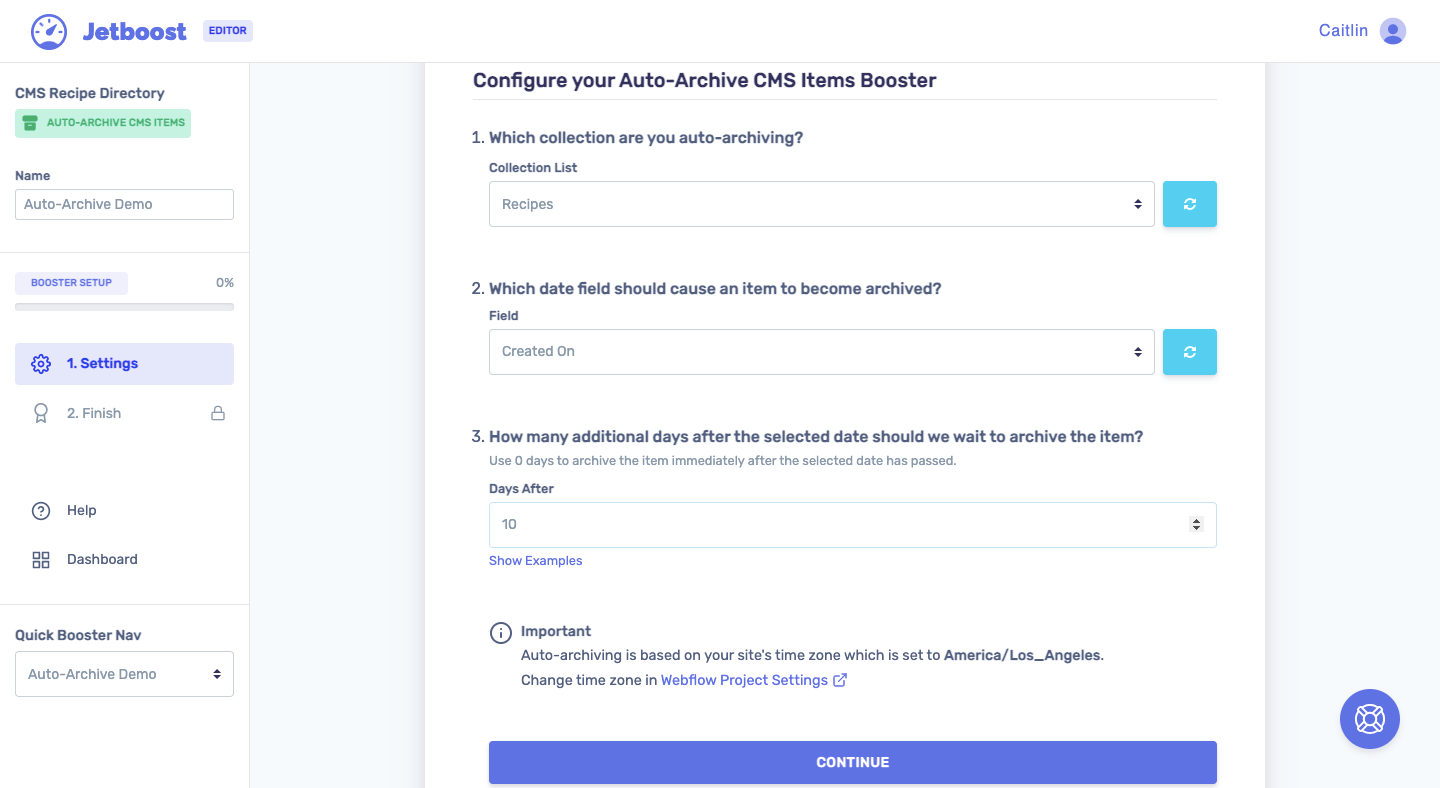Click the Auto-Archive CMS Items badge
Image resolution: width=1440 pixels, height=788 pixels.
click(102, 122)
